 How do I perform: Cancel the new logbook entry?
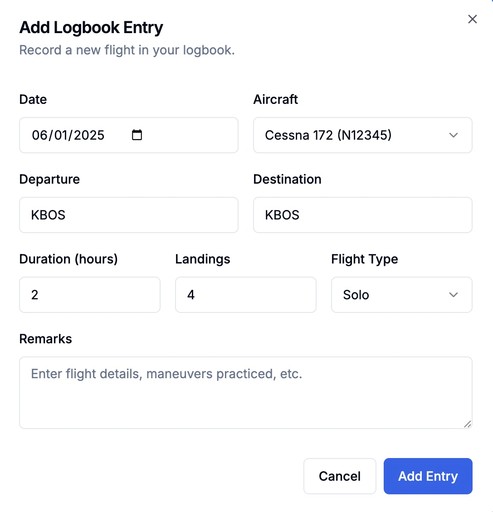tap(340, 476)
